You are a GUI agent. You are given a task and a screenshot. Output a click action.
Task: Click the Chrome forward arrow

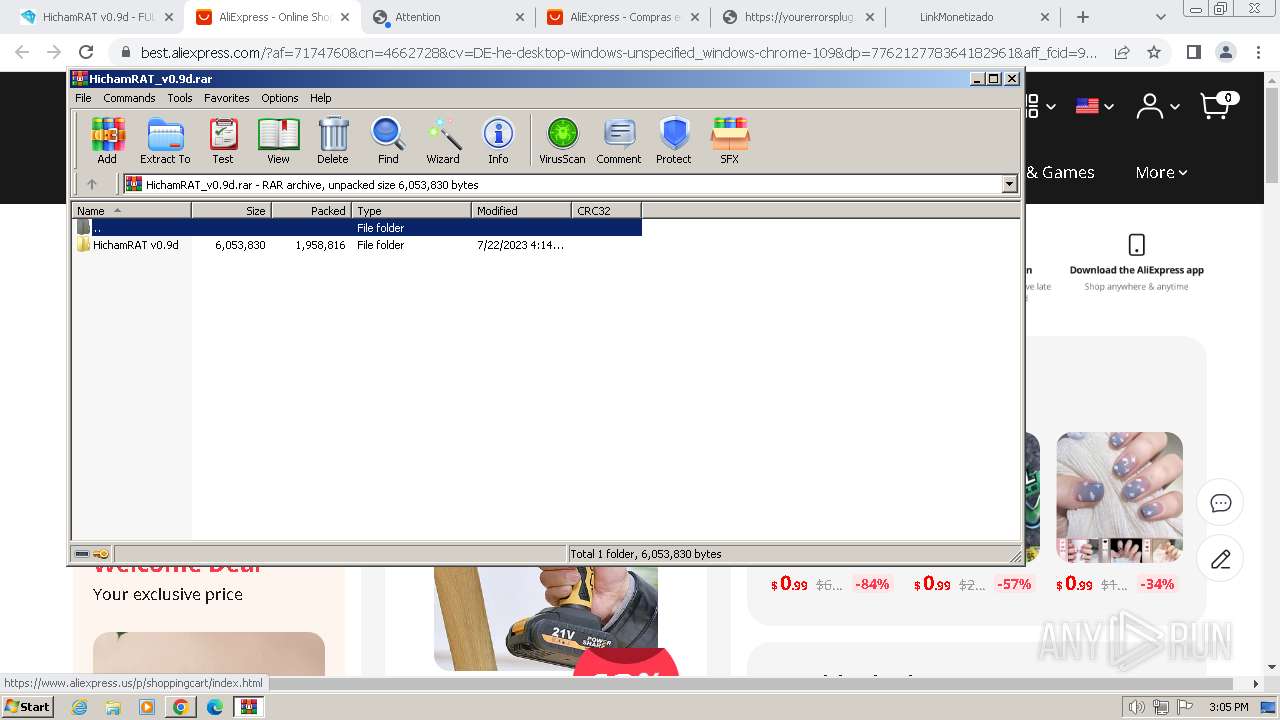[54, 52]
